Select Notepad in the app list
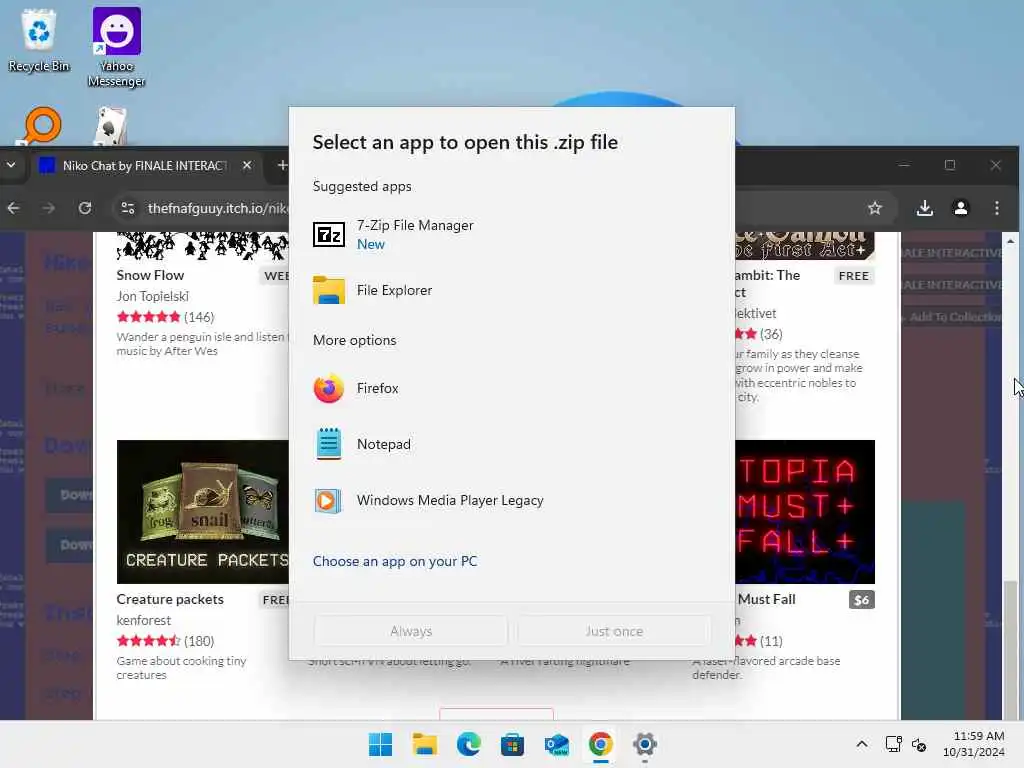Image resolution: width=1024 pixels, height=768 pixels. (511, 445)
